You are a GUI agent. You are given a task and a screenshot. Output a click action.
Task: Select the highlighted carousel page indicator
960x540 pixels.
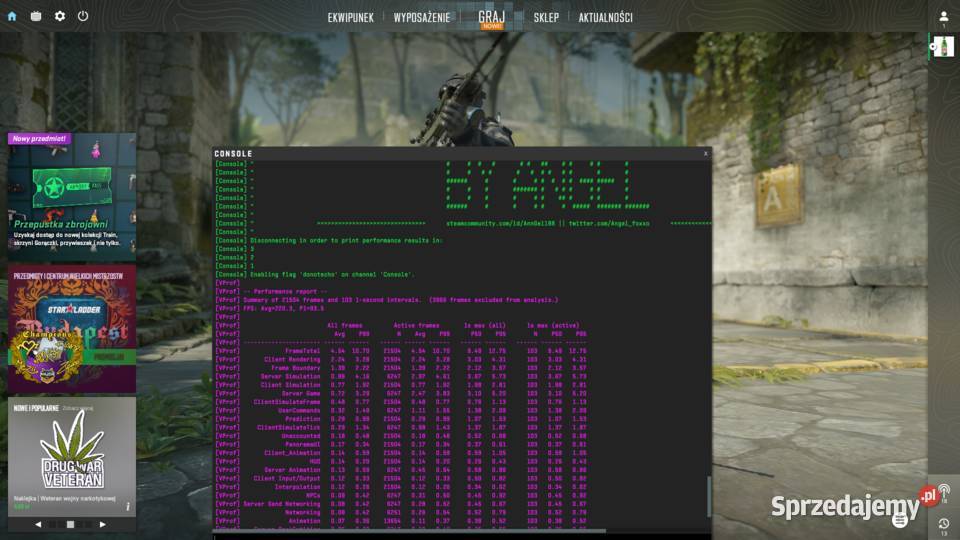[70, 524]
